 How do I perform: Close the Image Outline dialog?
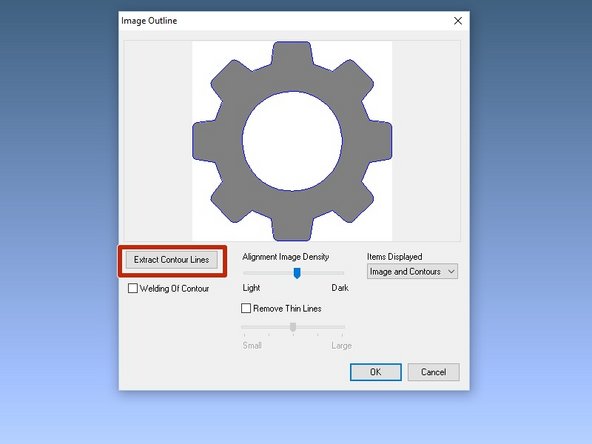[458, 21]
